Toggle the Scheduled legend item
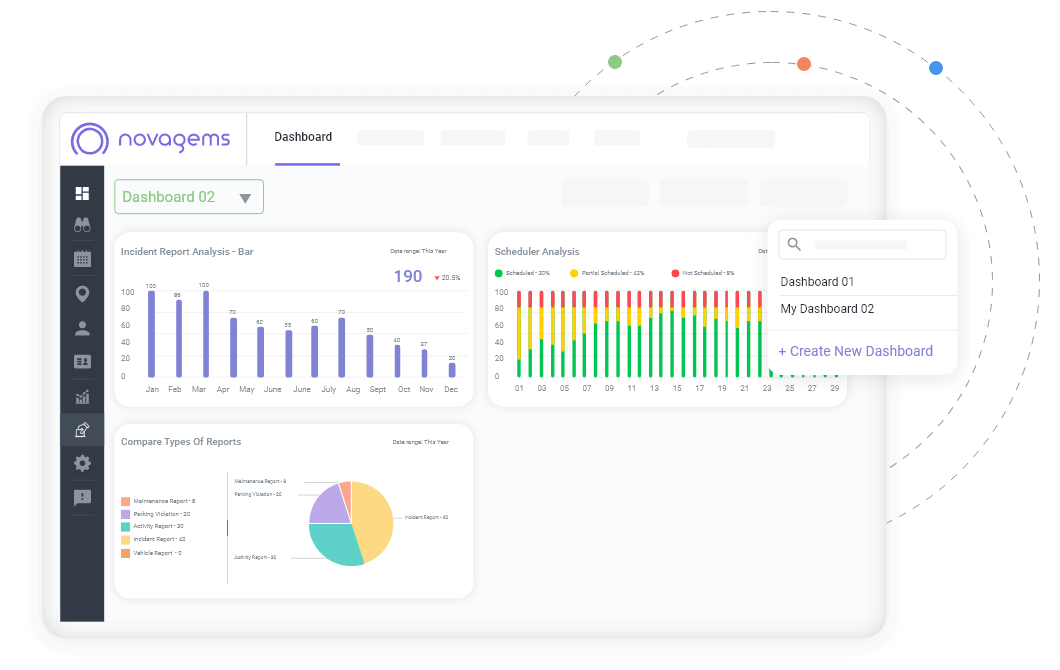The width and height of the screenshot is (1060, 670). (524, 272)
